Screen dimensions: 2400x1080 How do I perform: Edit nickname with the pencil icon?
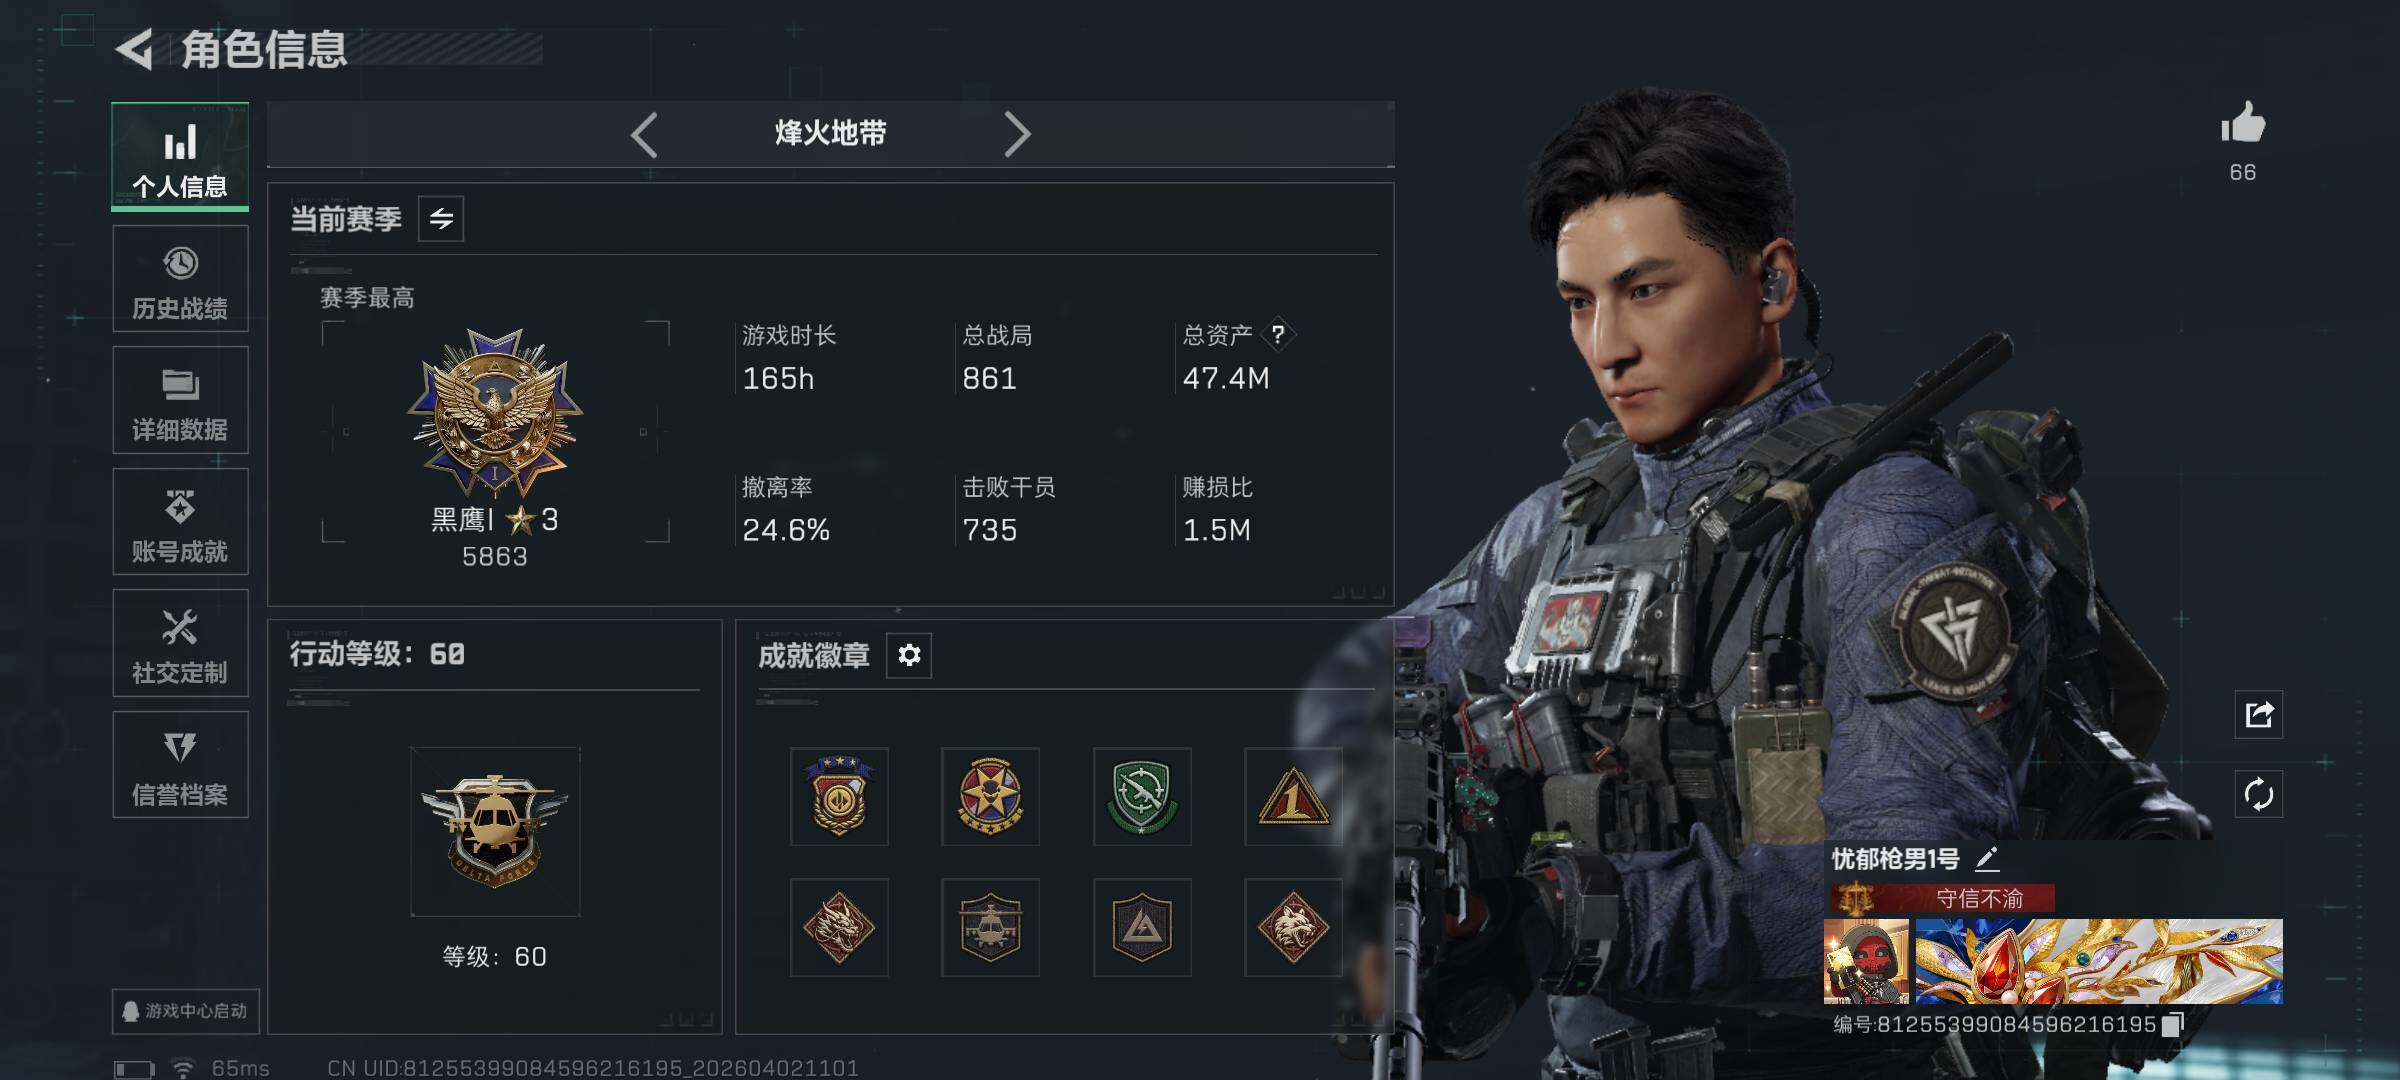(x=1987, y=858)
